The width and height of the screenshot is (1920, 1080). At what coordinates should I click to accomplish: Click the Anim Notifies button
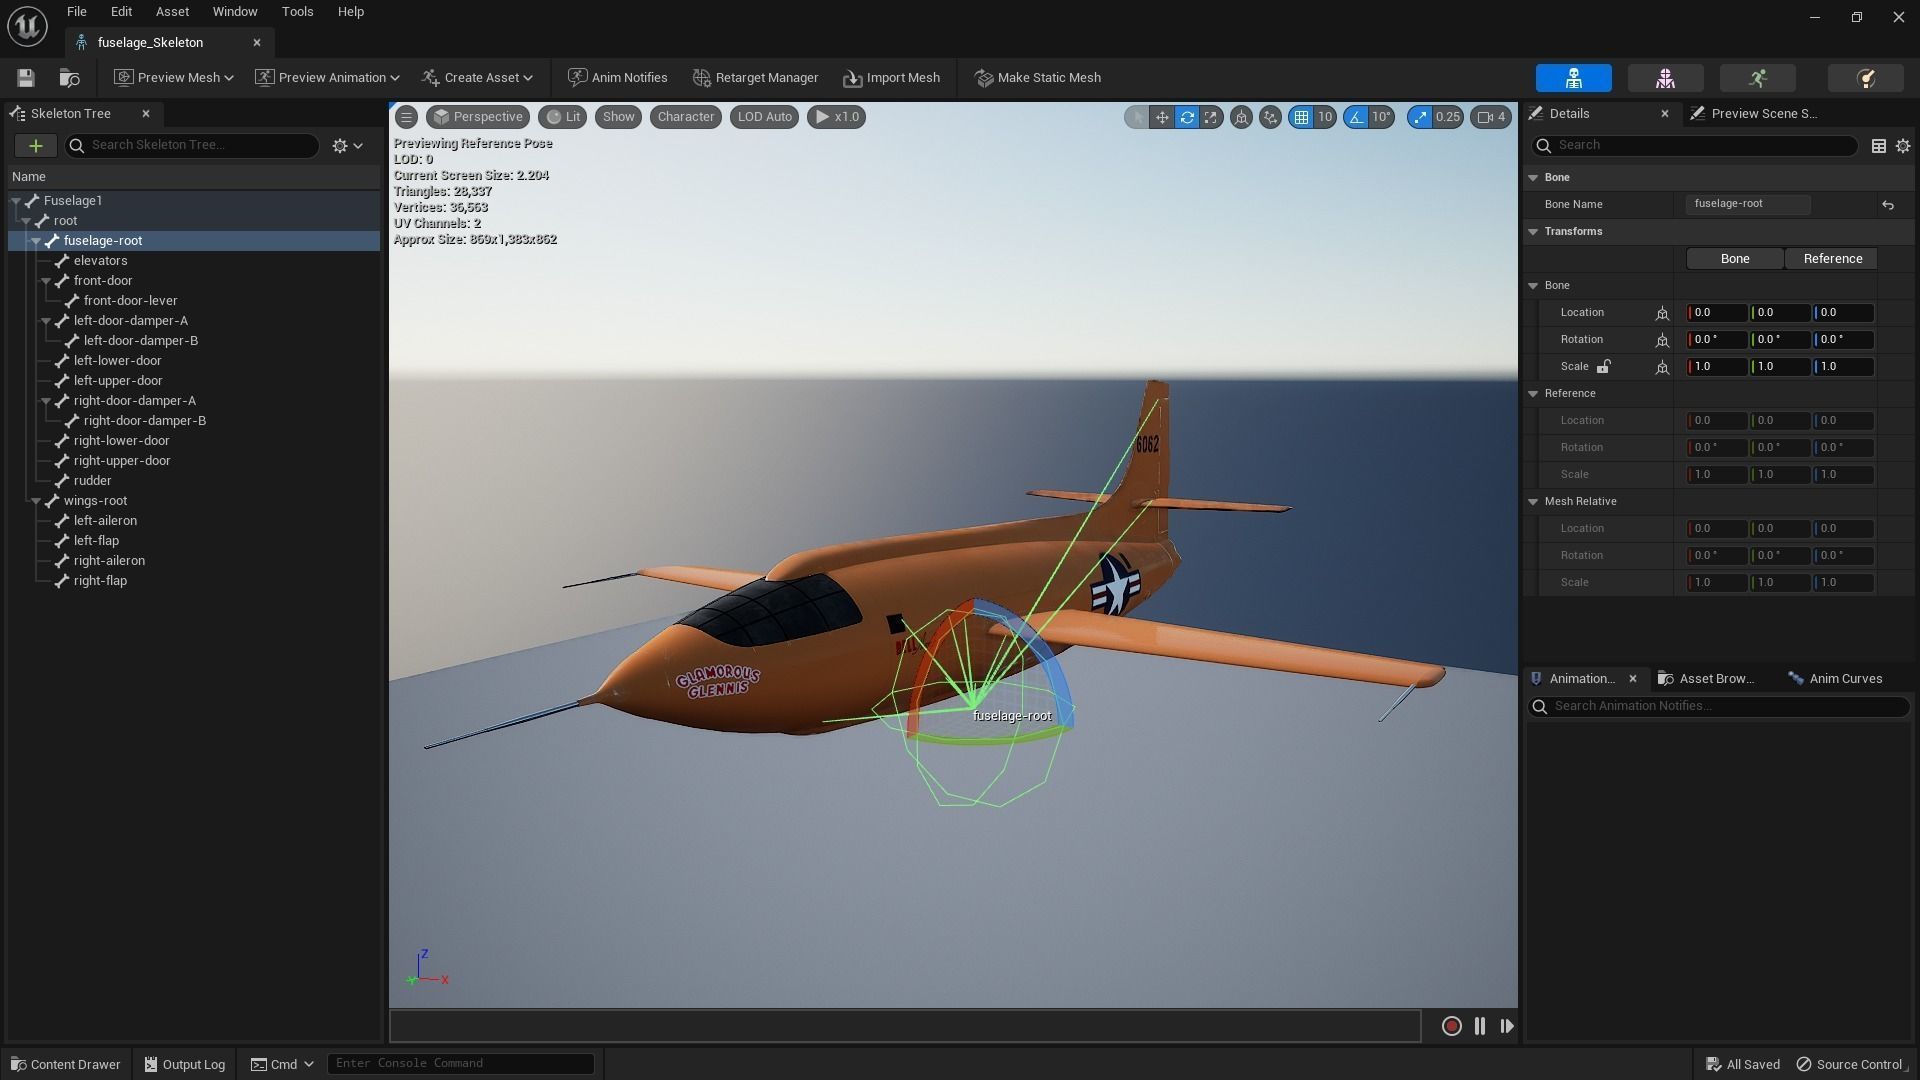tap(617, 78)
